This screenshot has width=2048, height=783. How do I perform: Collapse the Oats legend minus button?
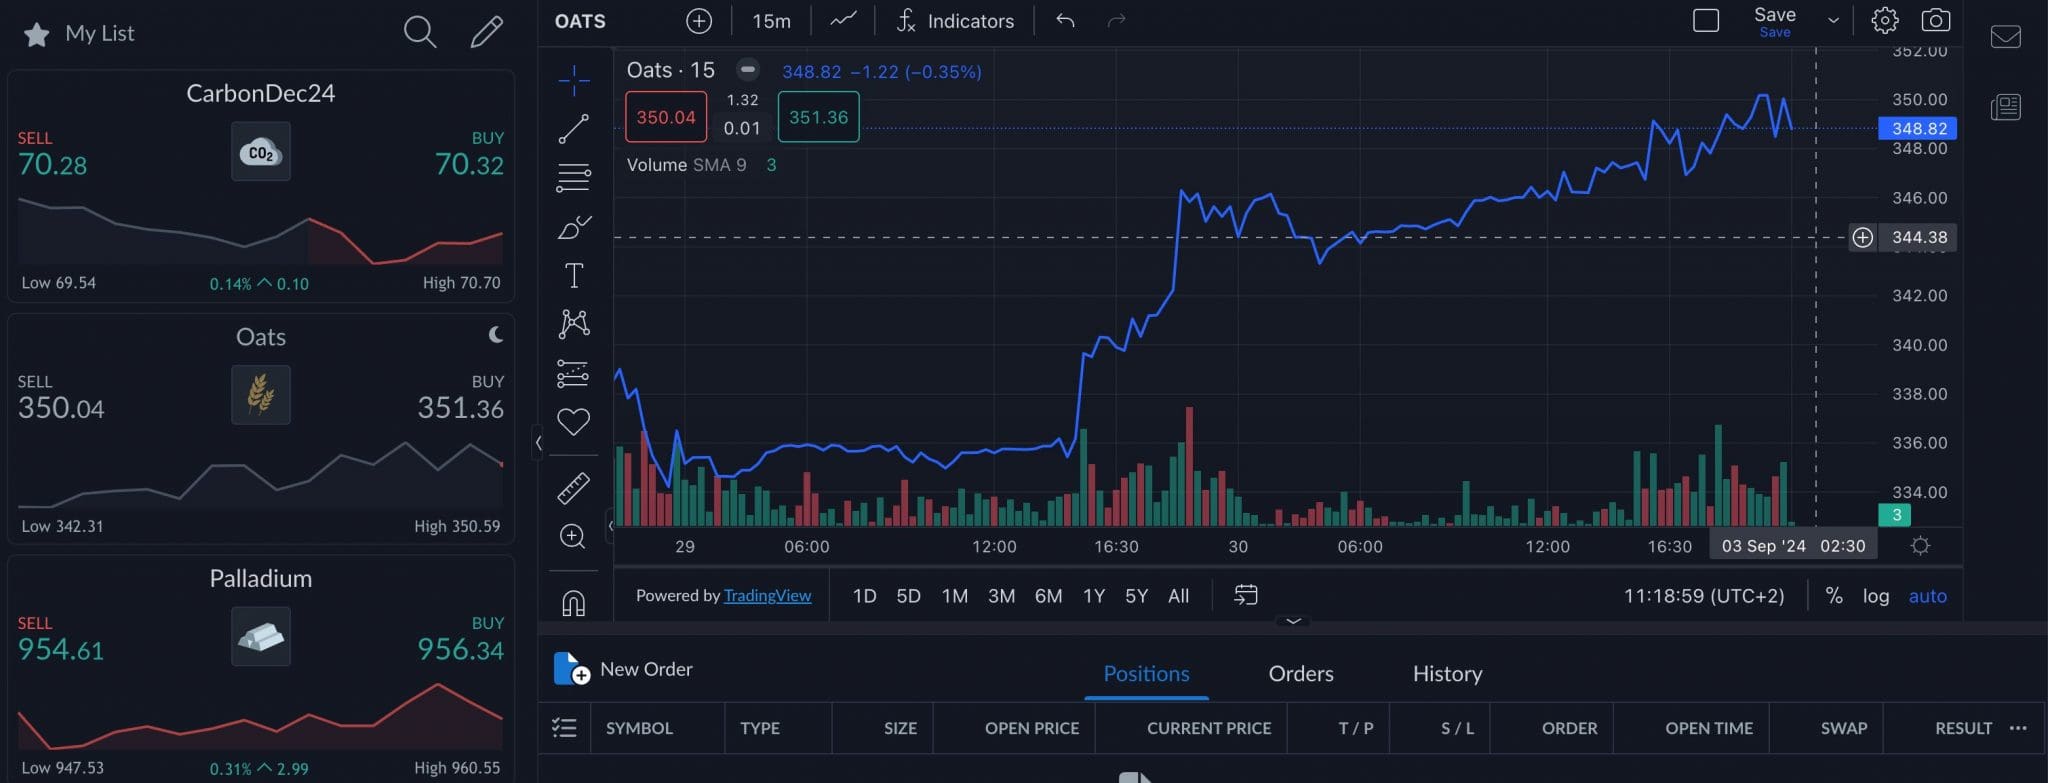coord(747,70)
